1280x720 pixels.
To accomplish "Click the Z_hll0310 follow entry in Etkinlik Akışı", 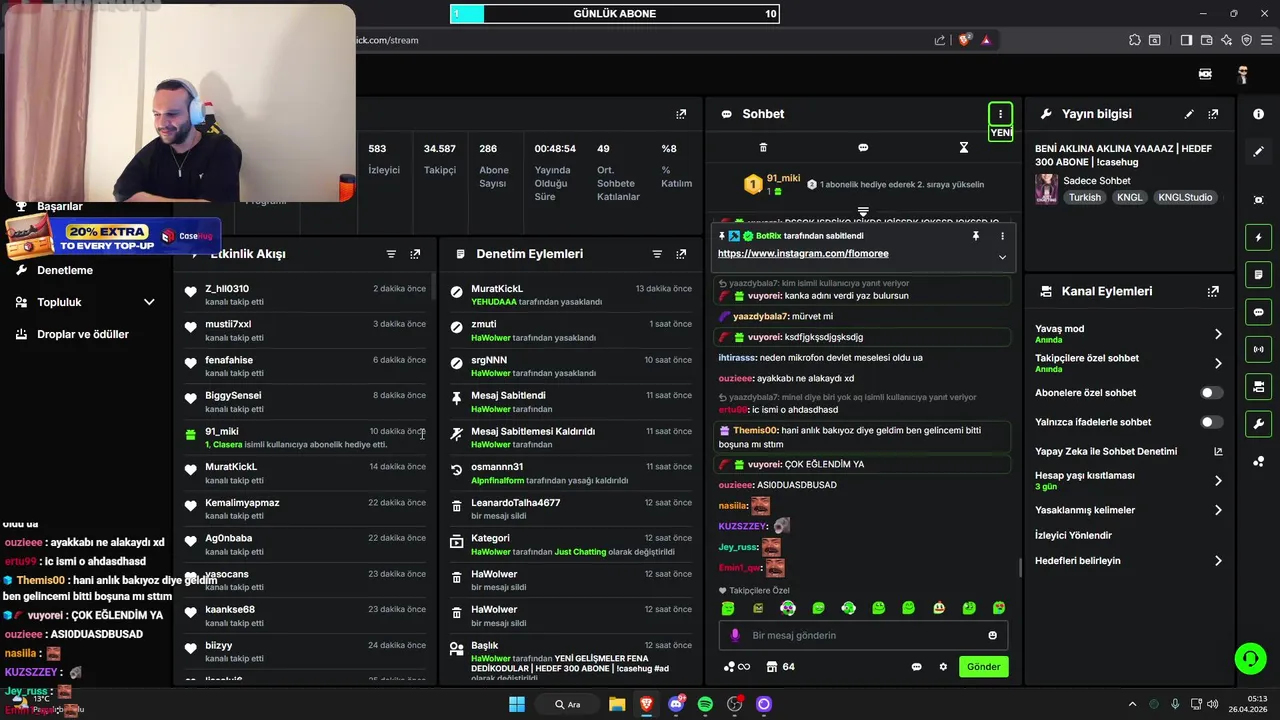I will click(x=304, y=295).
